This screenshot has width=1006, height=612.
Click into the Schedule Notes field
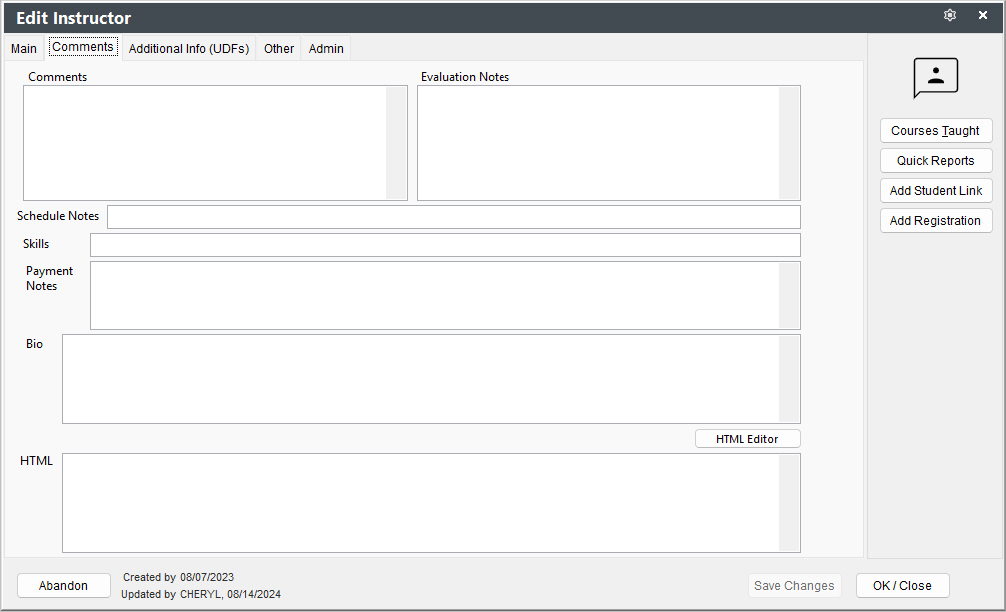coord(454,217)
